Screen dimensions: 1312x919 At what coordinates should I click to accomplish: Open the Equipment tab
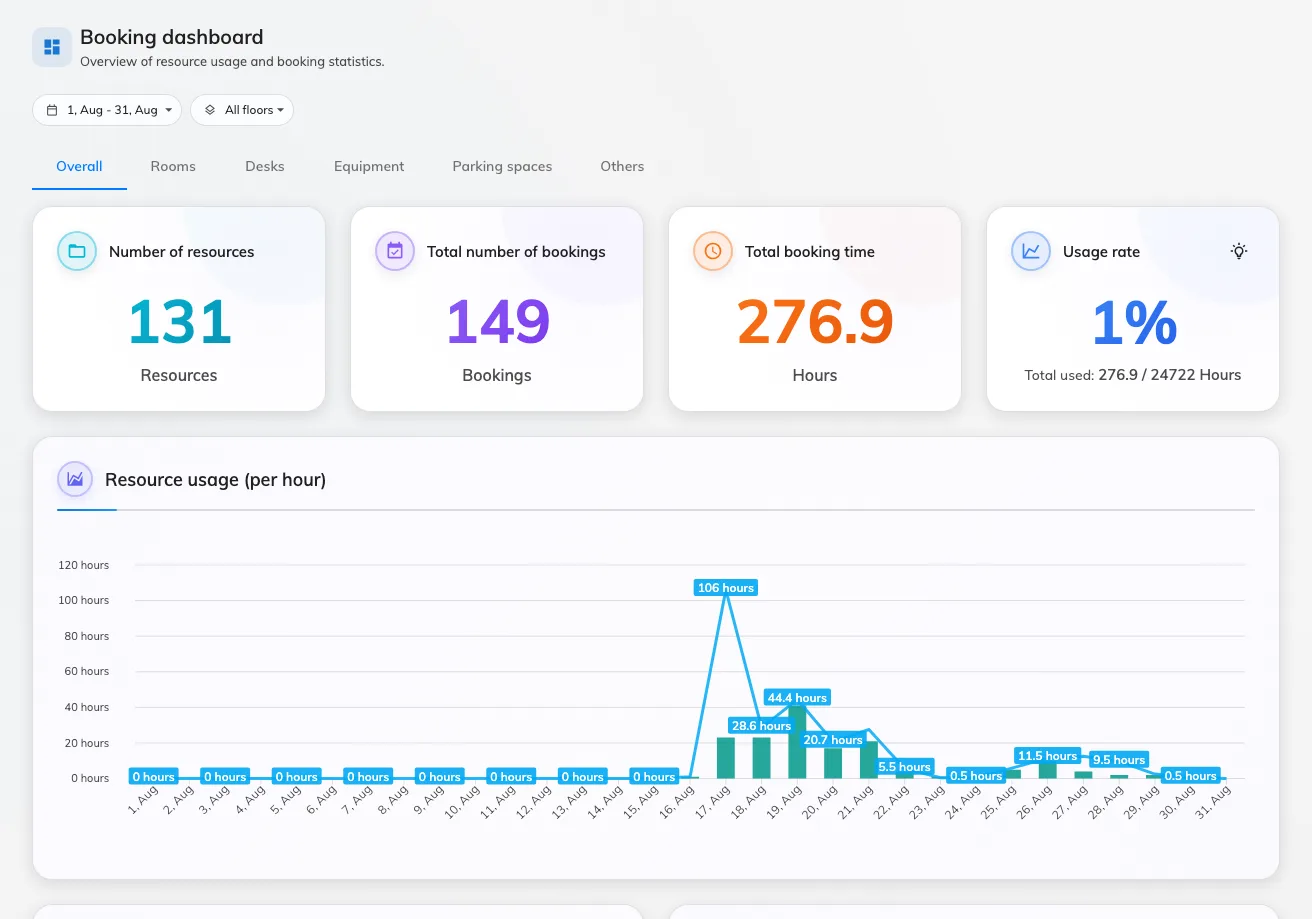click(369, 167)
